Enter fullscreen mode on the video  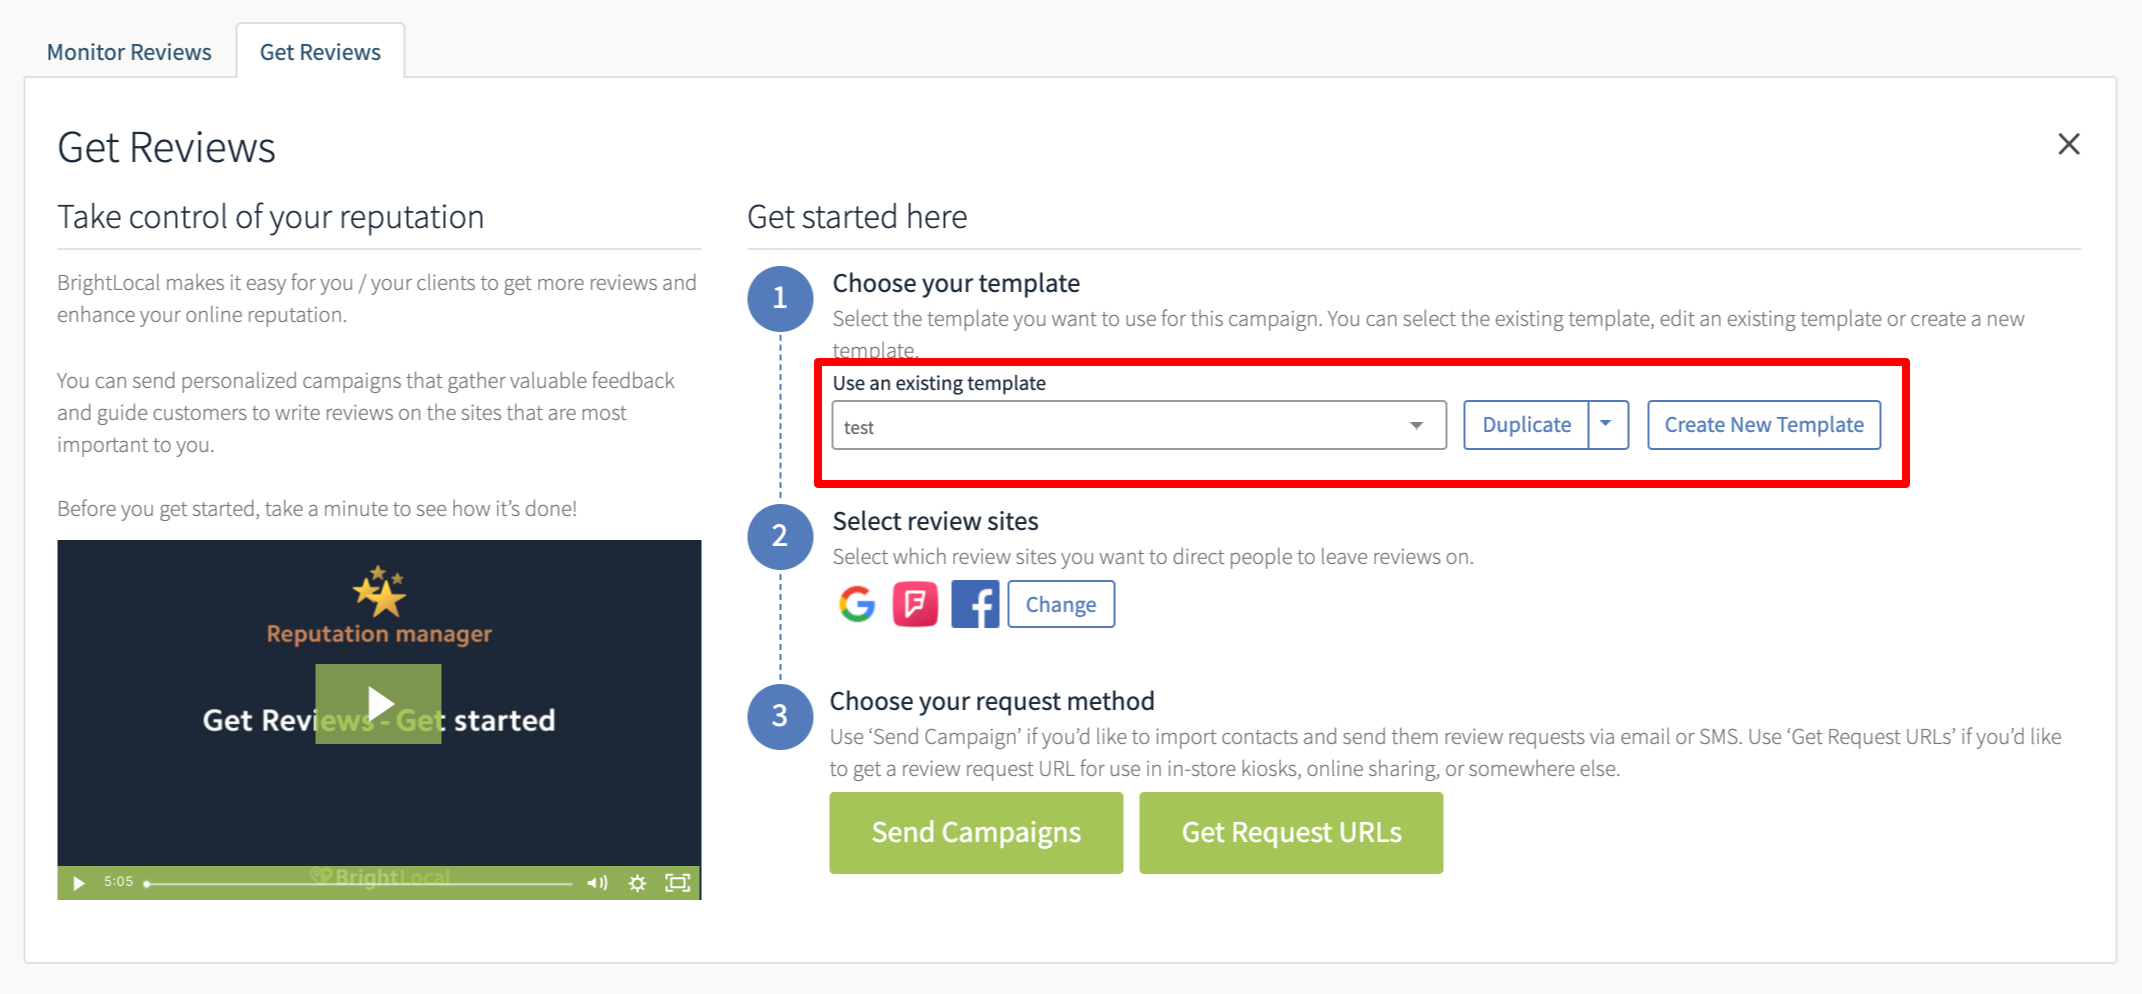(x=678, y=883)
